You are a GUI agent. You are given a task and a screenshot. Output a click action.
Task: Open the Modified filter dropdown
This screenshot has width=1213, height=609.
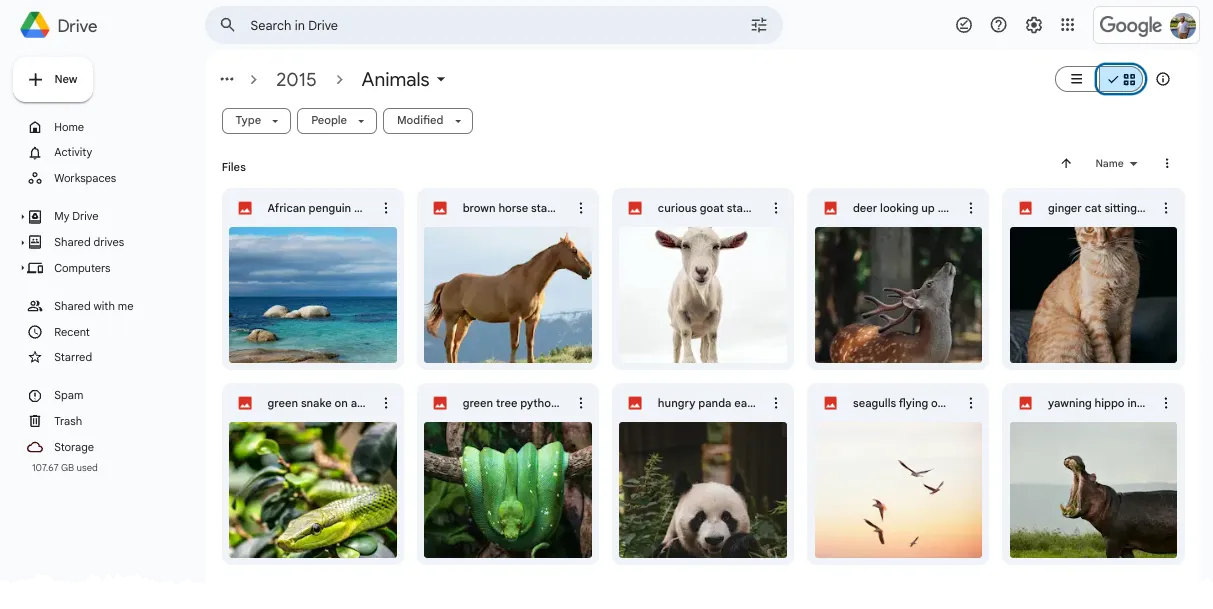click(x=427, y=120)
